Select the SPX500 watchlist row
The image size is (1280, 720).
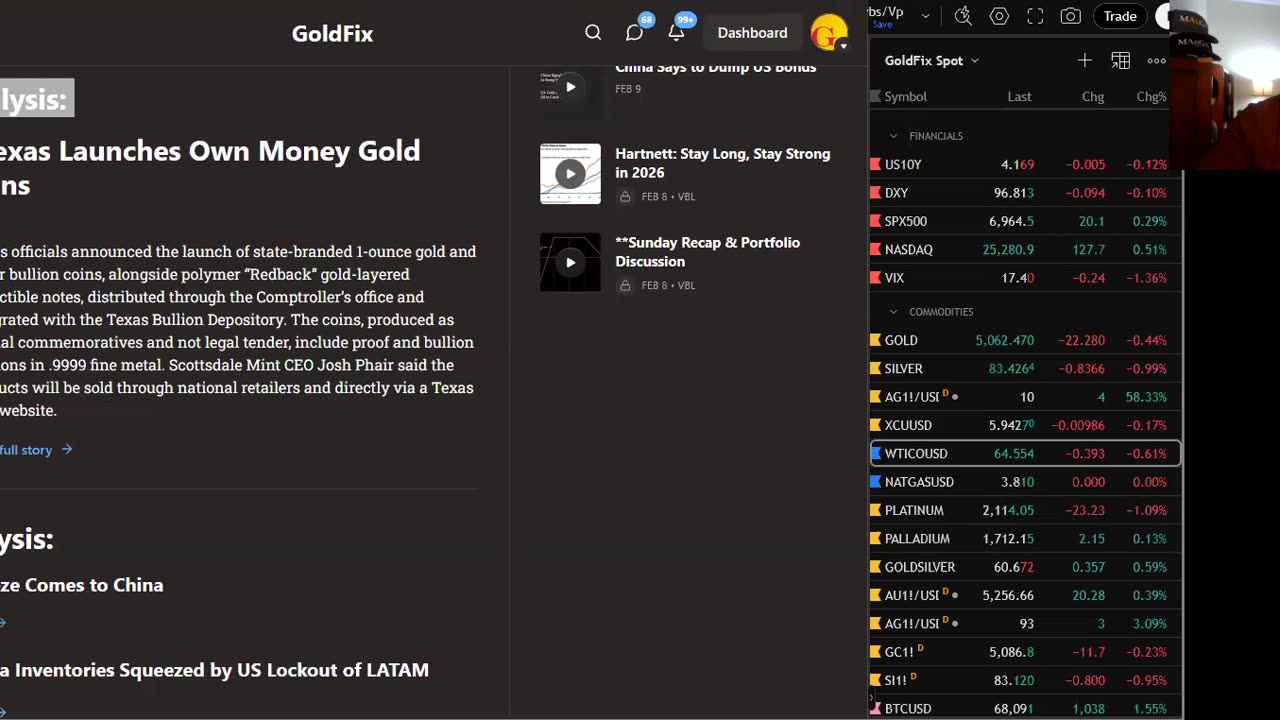pyautogui.click(x=1025, y=221)
